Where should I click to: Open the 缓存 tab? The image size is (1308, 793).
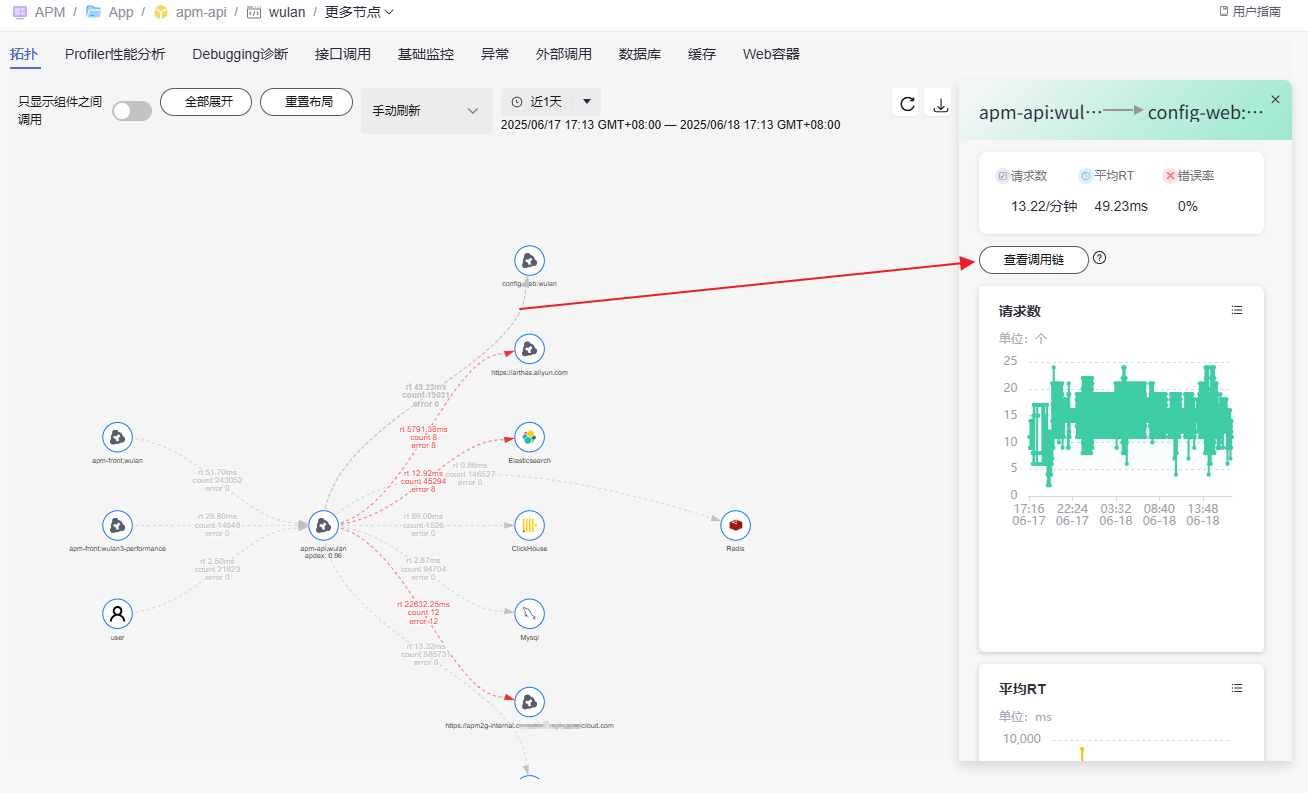click(702, 54)
